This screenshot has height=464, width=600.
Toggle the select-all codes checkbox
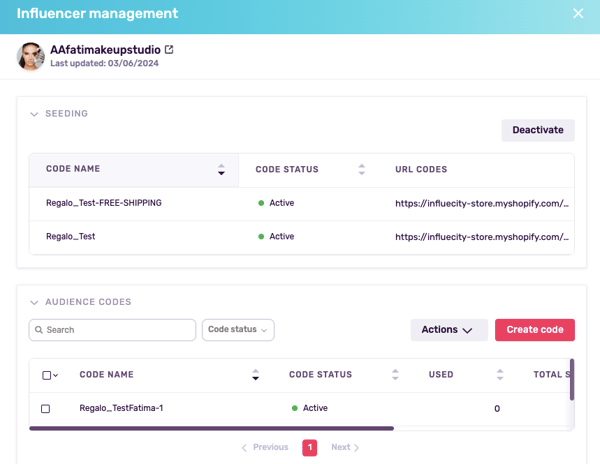click(x=46, y=375)
